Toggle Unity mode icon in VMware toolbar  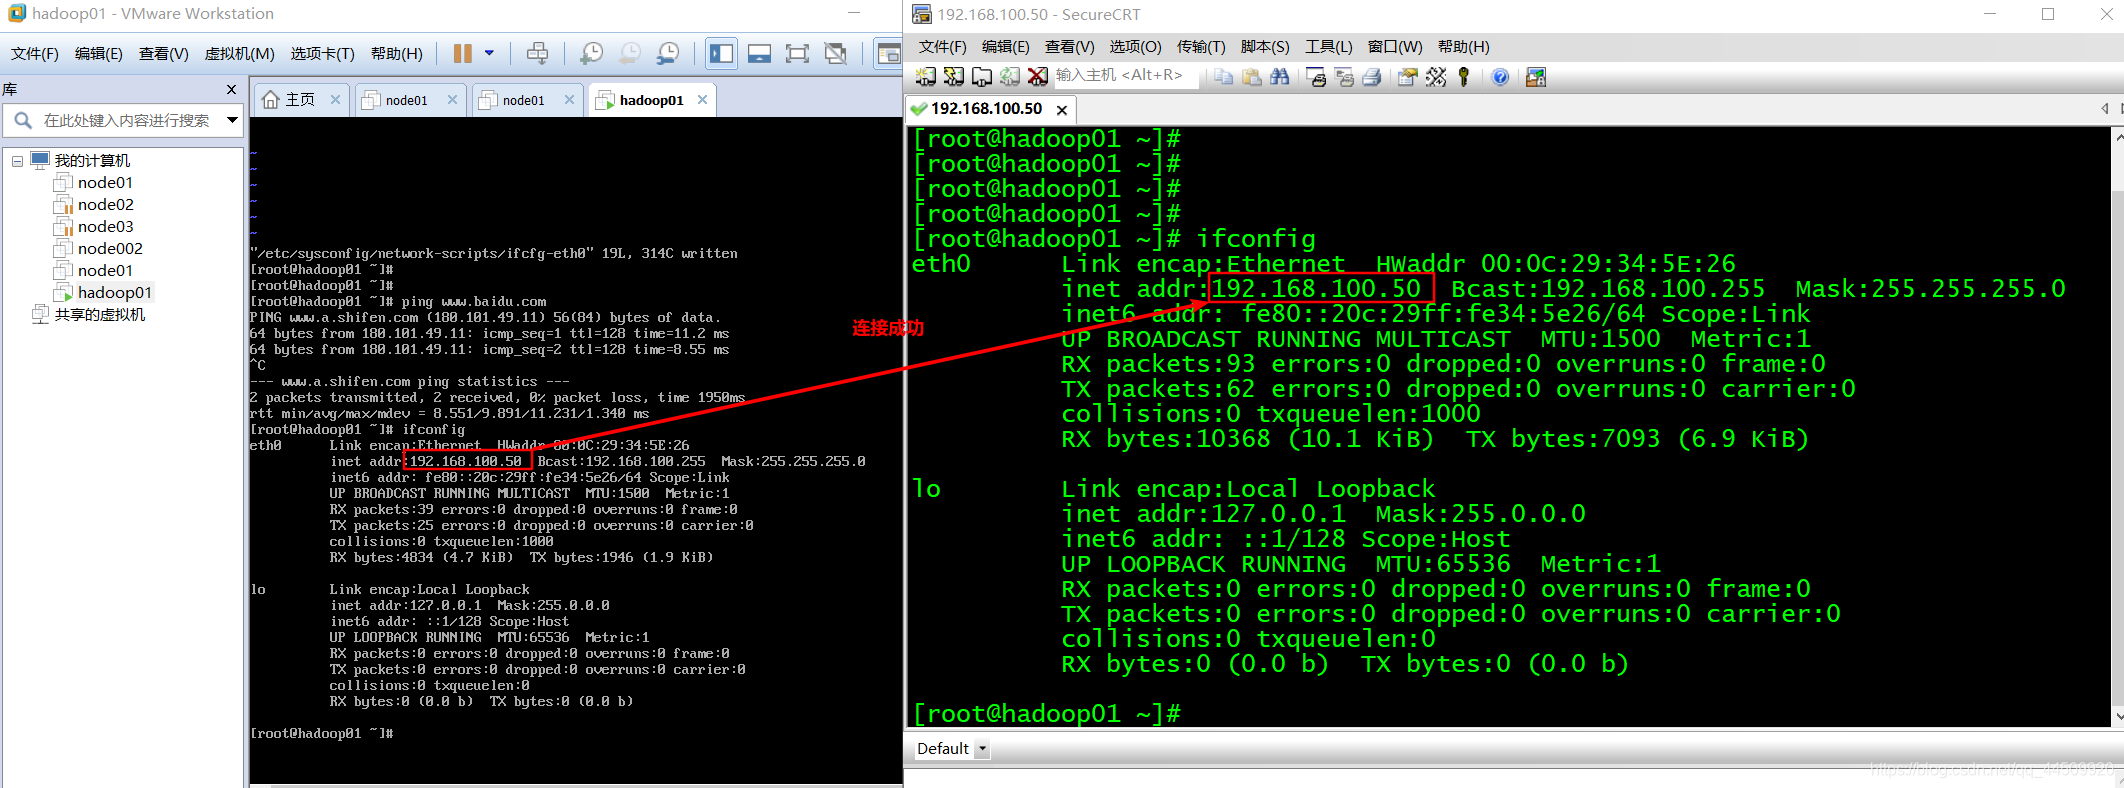[x=836, y=53]
